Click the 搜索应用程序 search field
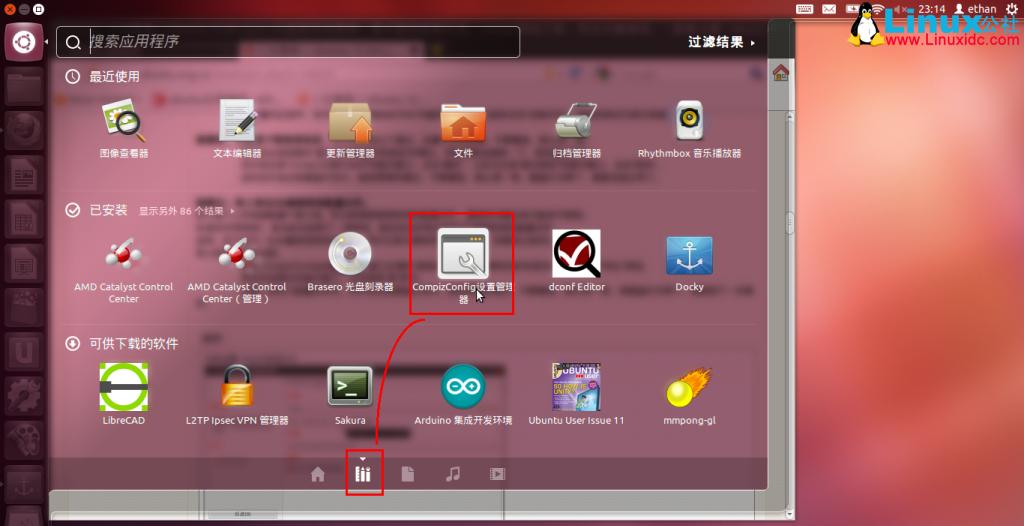The image size is (1024, 526). pos(288,42)
